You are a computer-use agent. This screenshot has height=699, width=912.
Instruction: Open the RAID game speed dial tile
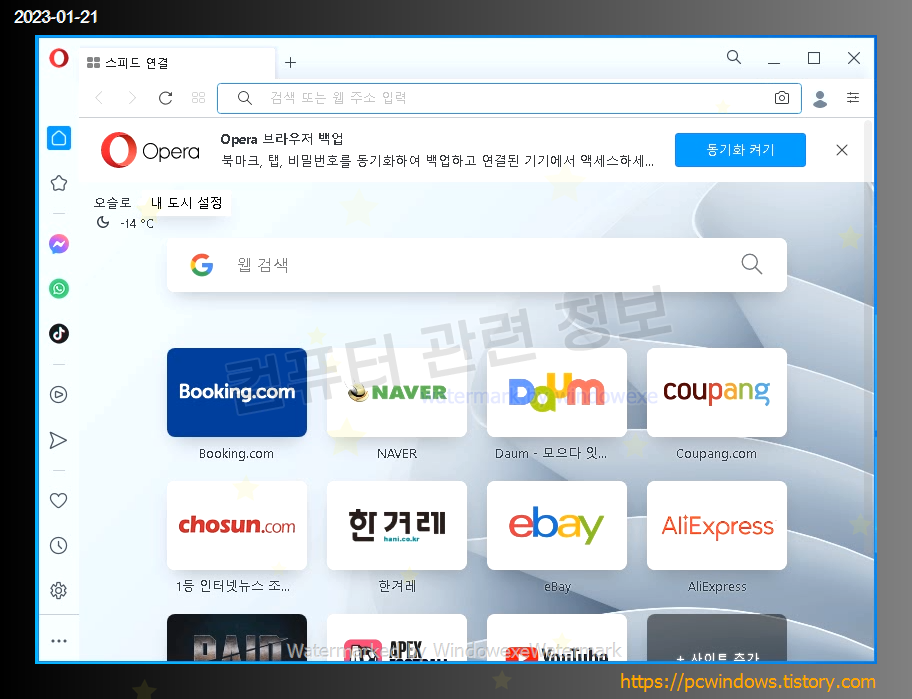click(x=237, y=637)
